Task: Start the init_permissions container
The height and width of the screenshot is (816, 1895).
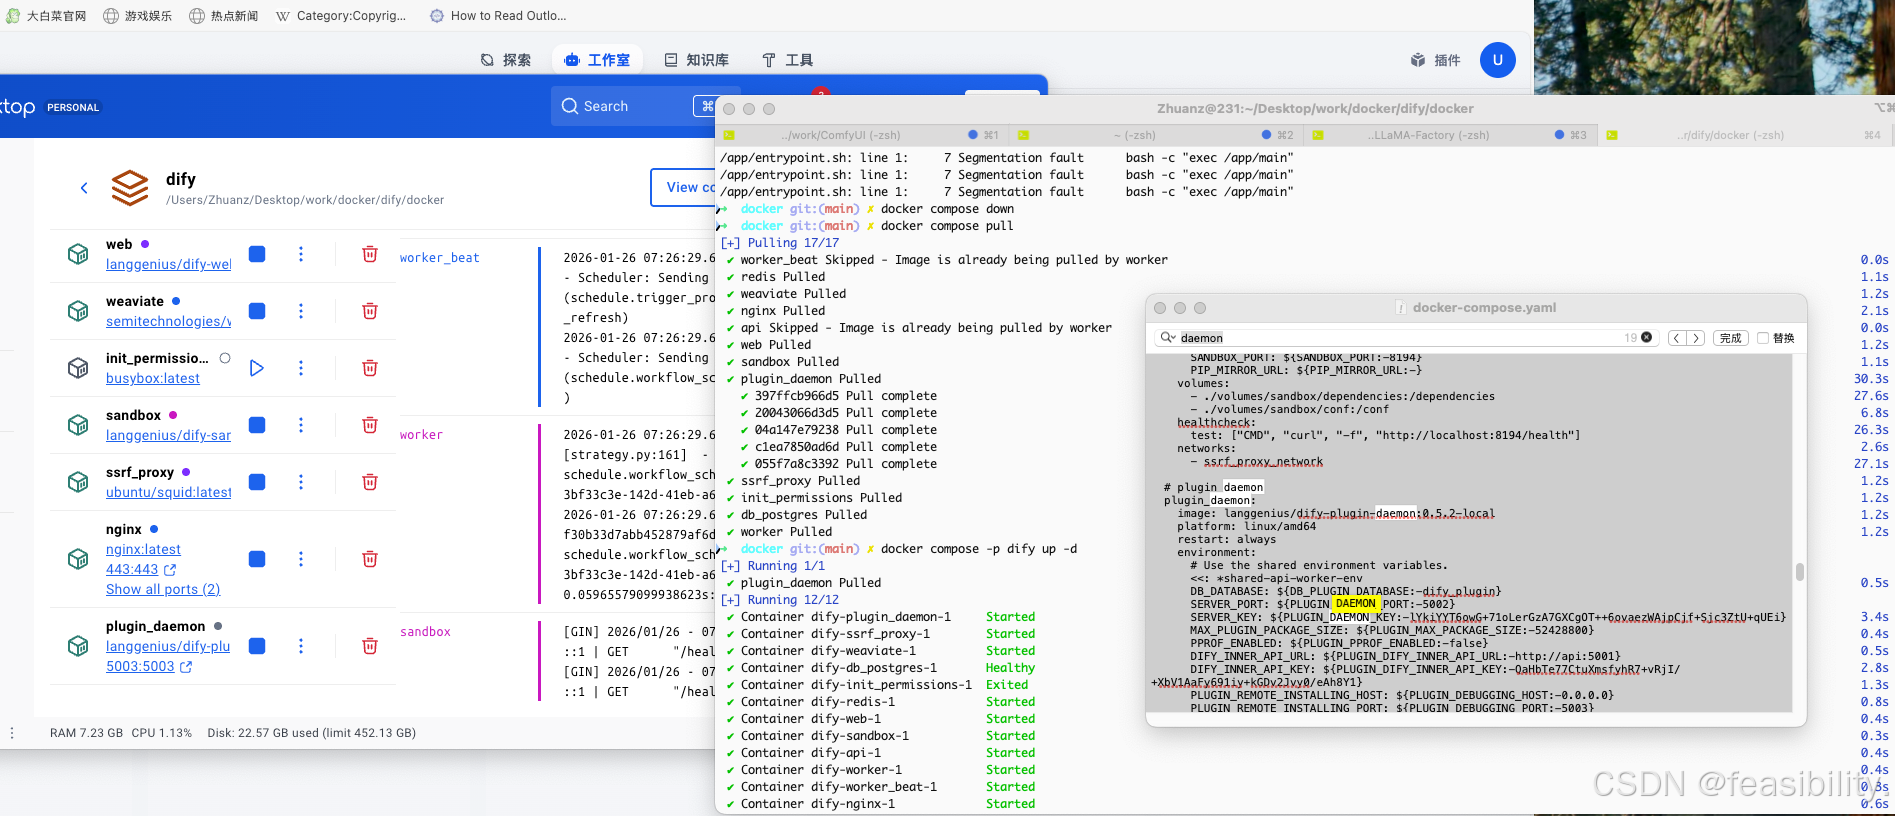Action: 257,368
